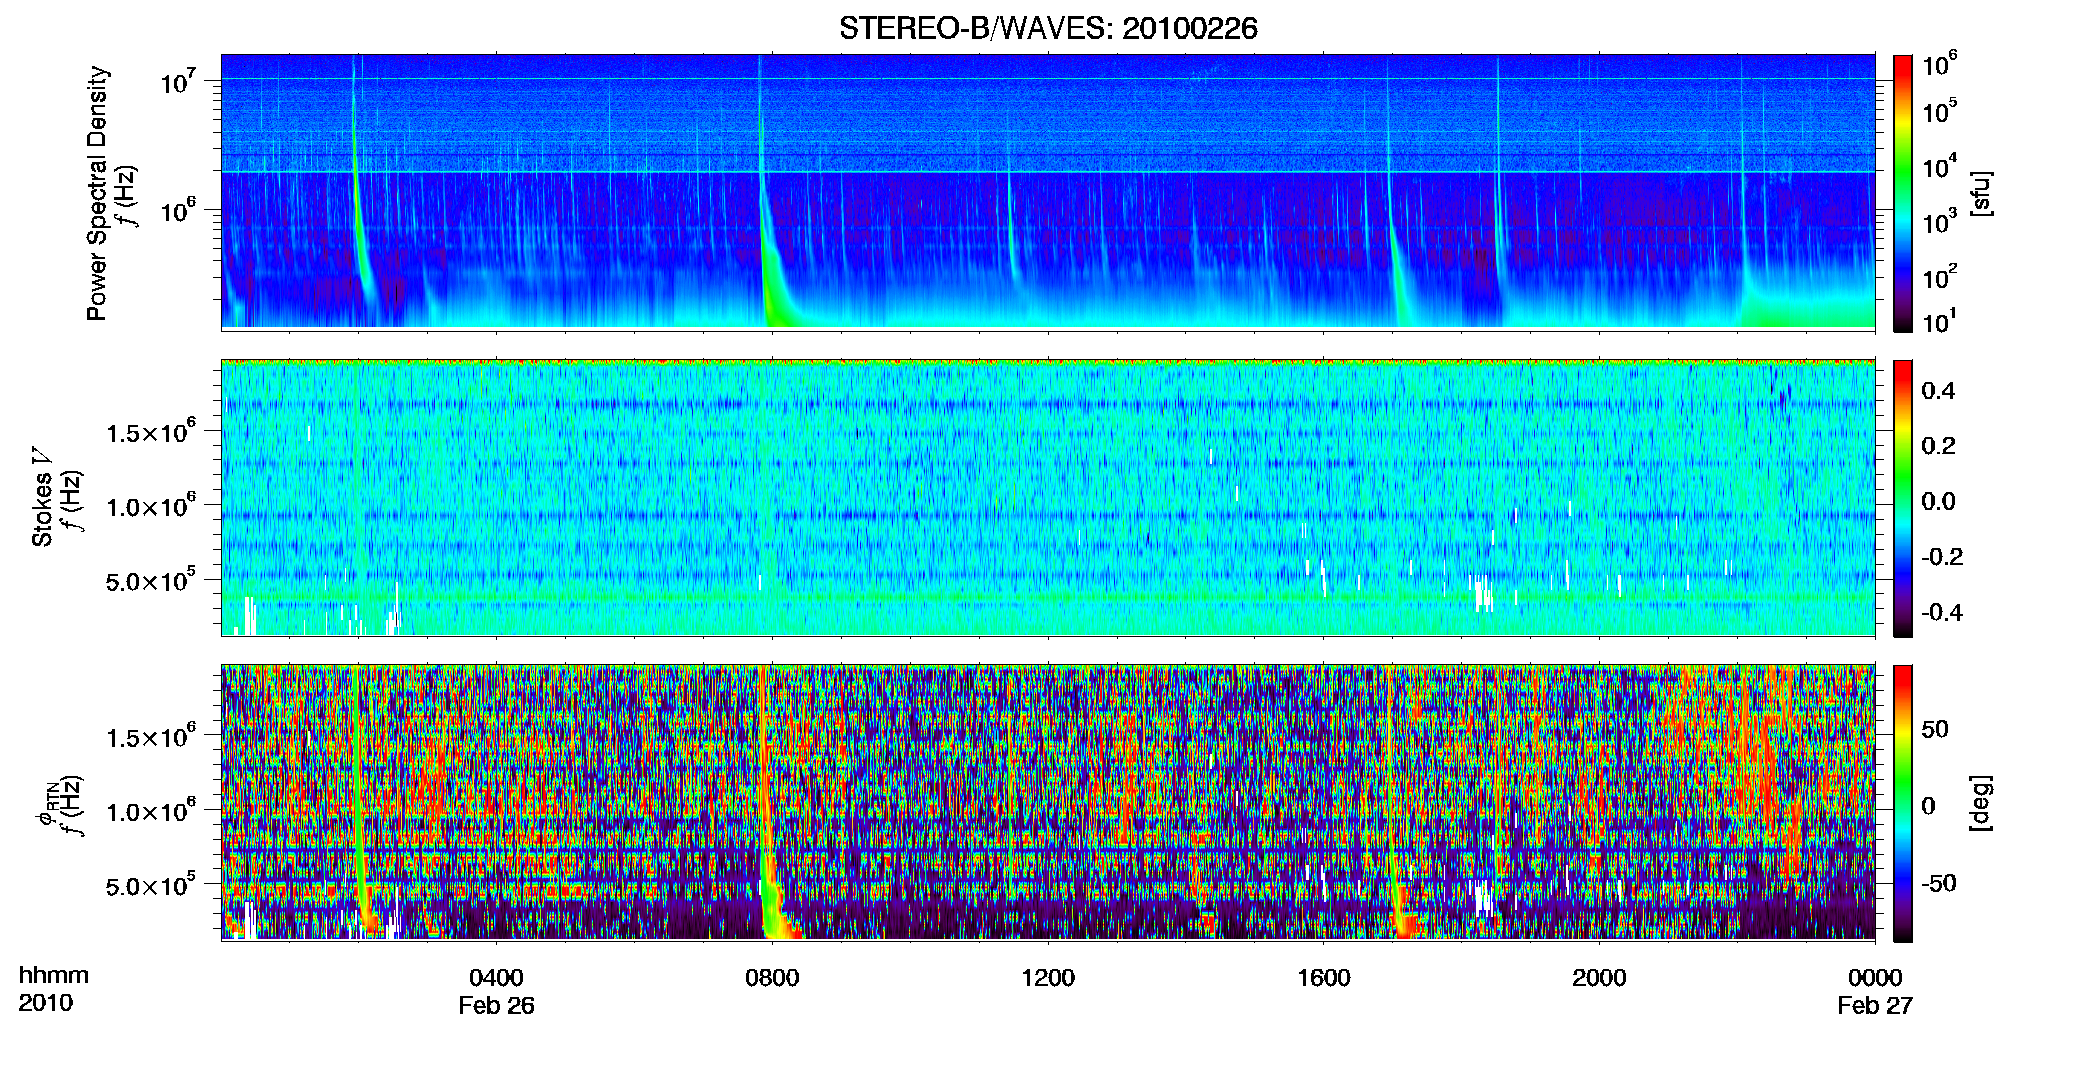Click the 10^5 label on the sfu color bar
The height and width of the screenshot is (1080, 2096).
click(x=1939, y=111)
